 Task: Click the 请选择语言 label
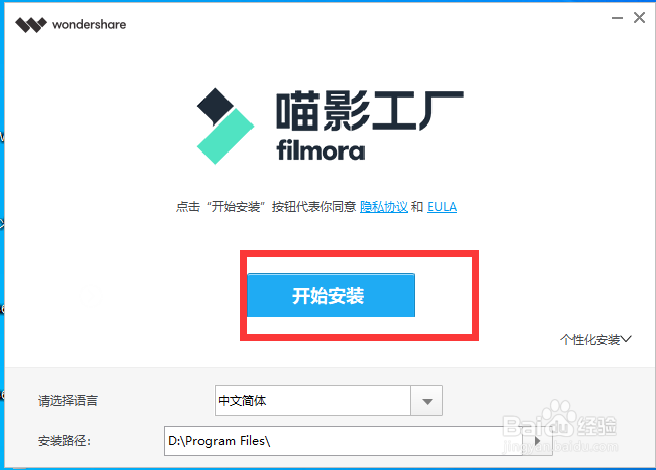tap(68, 401)
